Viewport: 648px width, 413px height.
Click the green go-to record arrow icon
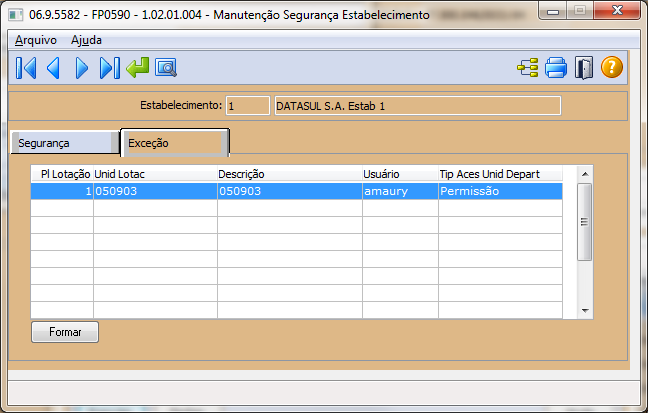(138, 68)
